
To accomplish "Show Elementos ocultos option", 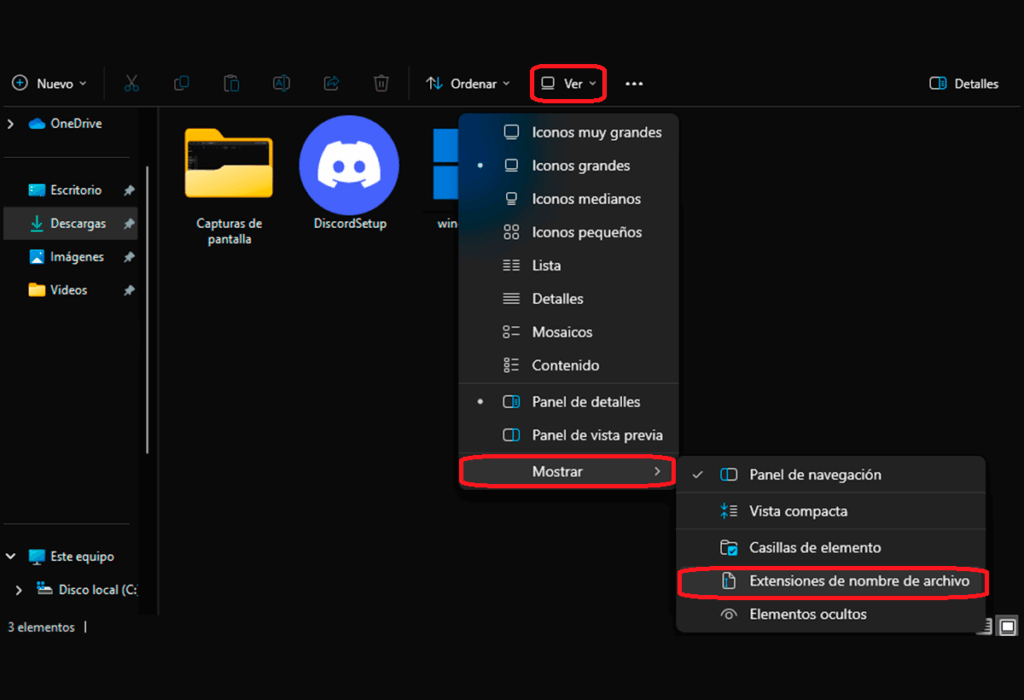I will [831, 614].
